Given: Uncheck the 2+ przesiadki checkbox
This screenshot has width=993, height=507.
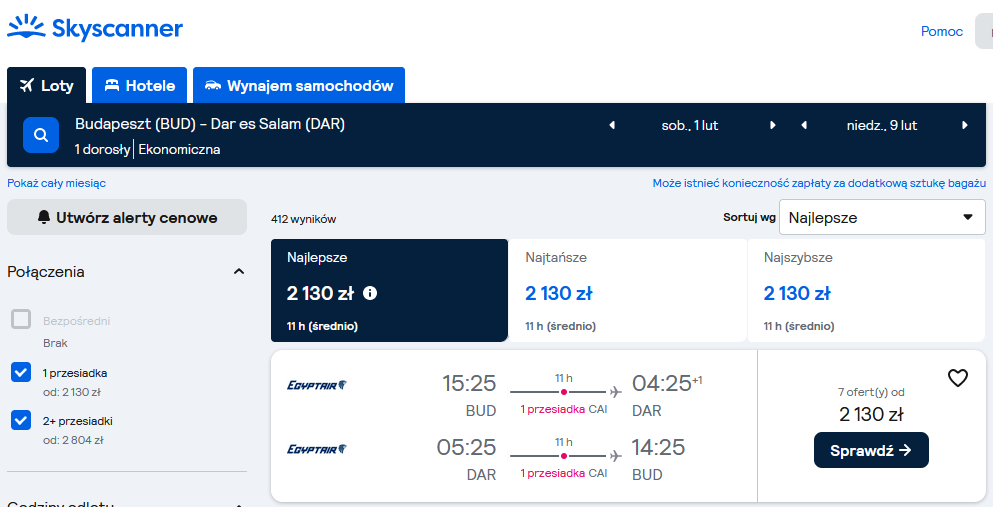Looking at the screenshot, I should [21, 420].
